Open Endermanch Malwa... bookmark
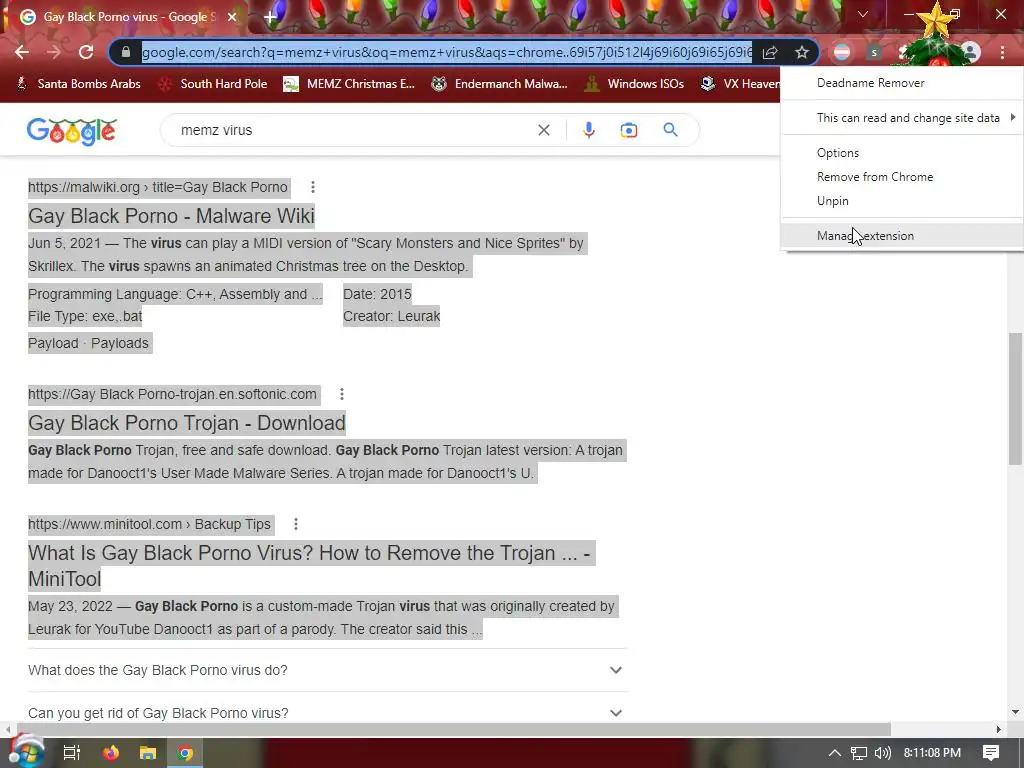1024x768 pixels. click(x=499, y=84)
